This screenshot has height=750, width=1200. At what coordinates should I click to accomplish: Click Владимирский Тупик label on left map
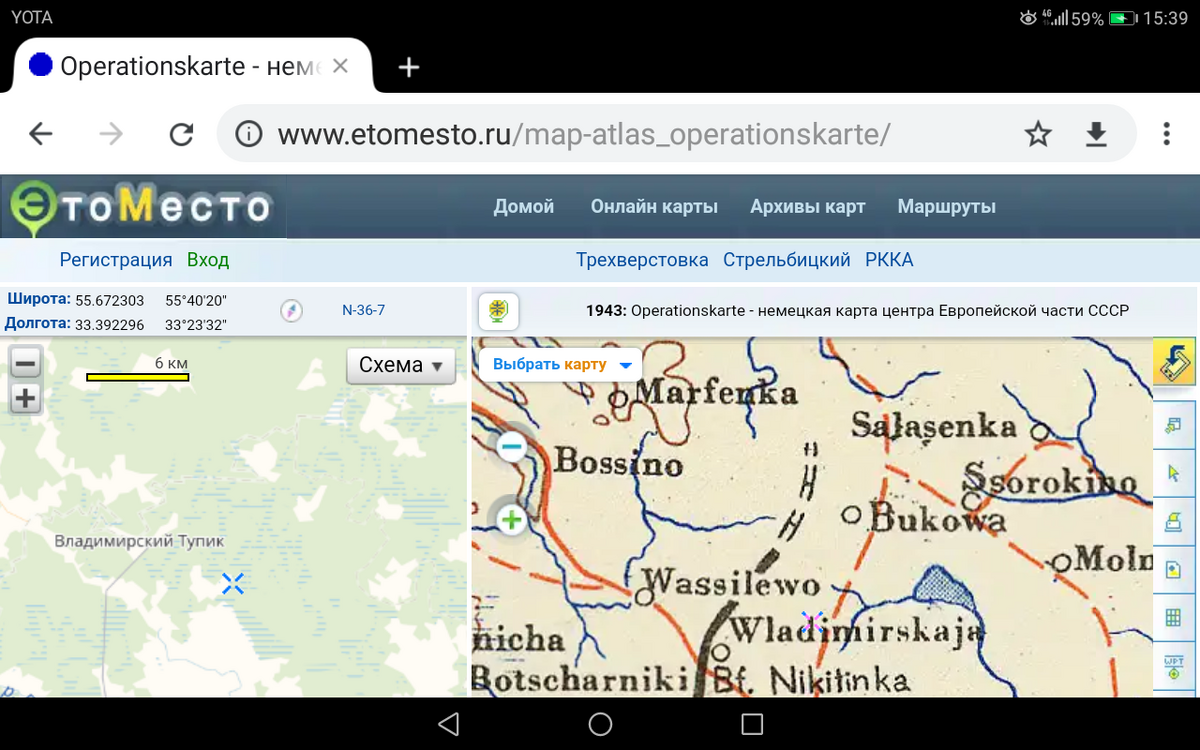(x=139, y=541)
